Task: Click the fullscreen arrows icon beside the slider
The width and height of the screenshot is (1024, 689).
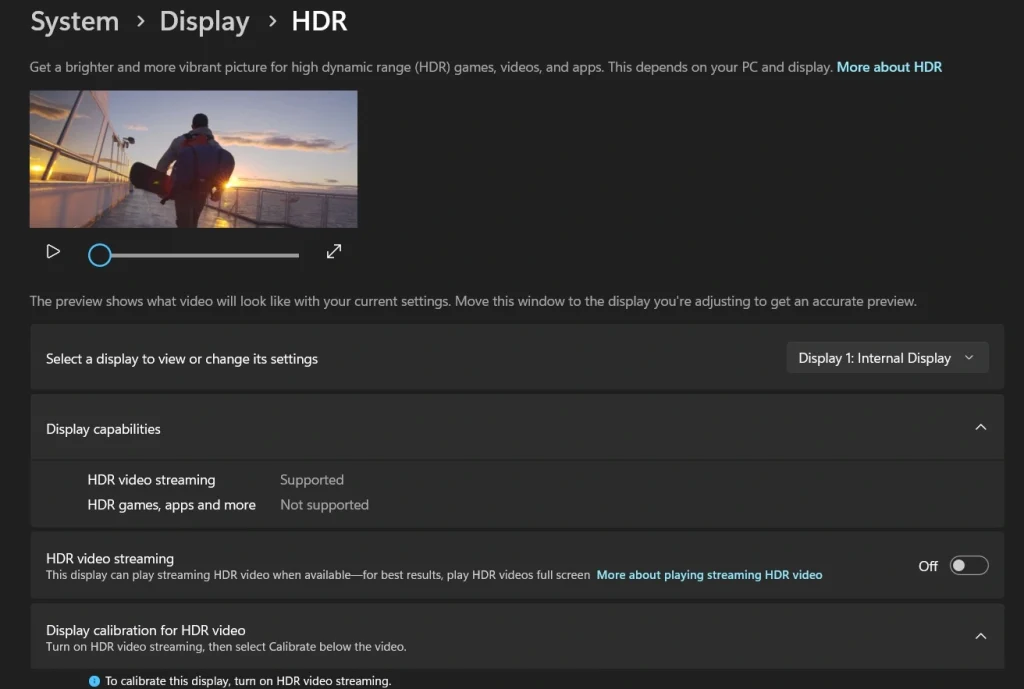Action: point(333,252)
